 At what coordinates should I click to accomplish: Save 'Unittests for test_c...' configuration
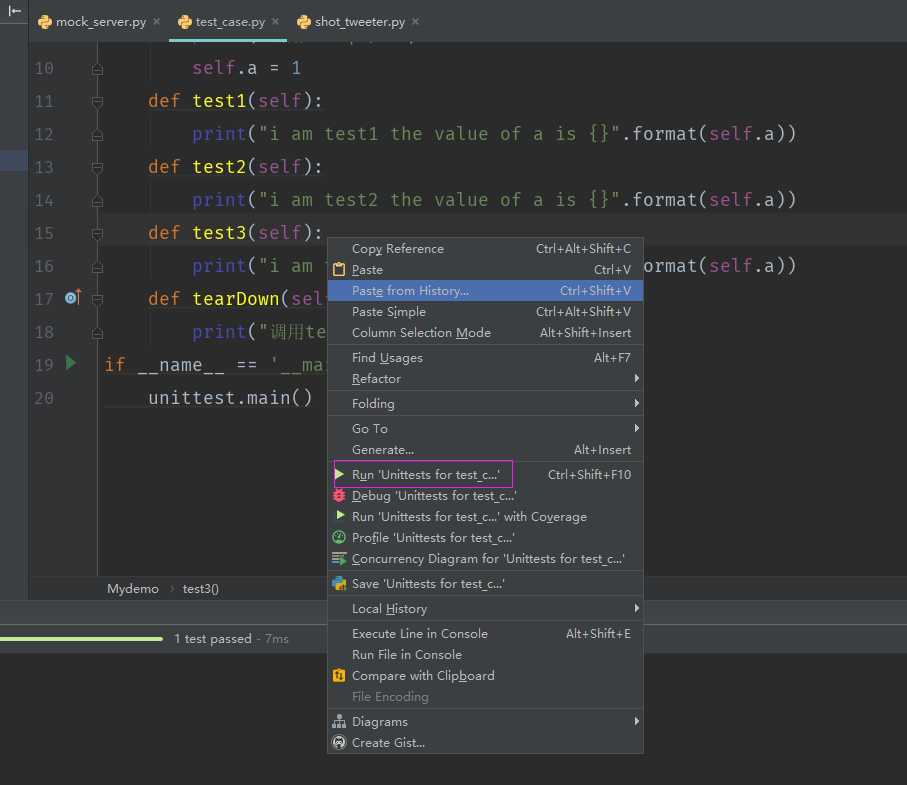[485, 584]
